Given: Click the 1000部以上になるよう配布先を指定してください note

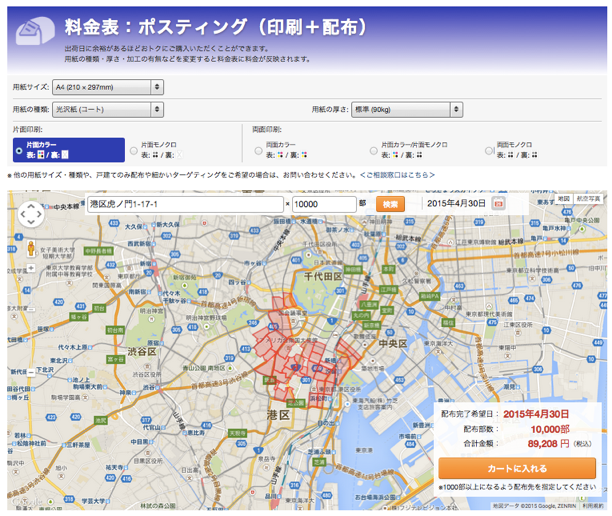Looking at the screenshot, I should click(517, 487).
